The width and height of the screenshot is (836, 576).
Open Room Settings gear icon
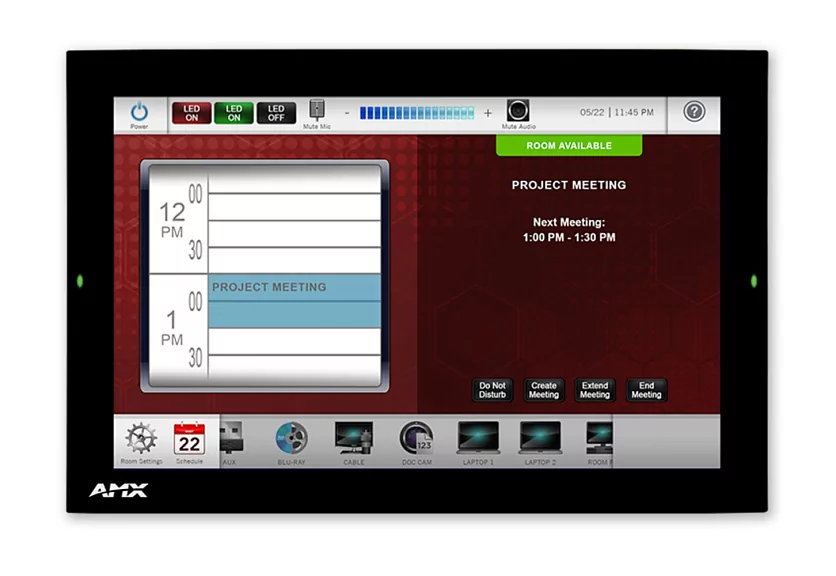click(141, 439)
